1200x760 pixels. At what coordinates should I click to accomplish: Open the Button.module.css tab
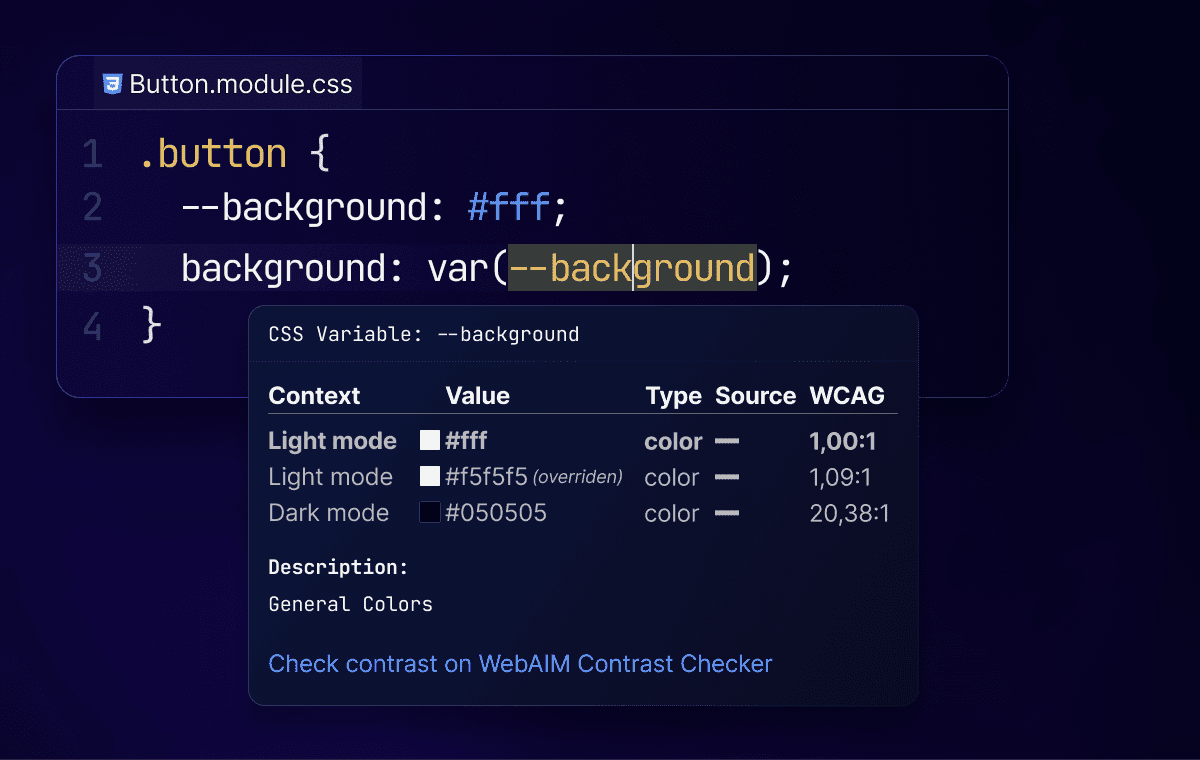click(x=240, y=84)
